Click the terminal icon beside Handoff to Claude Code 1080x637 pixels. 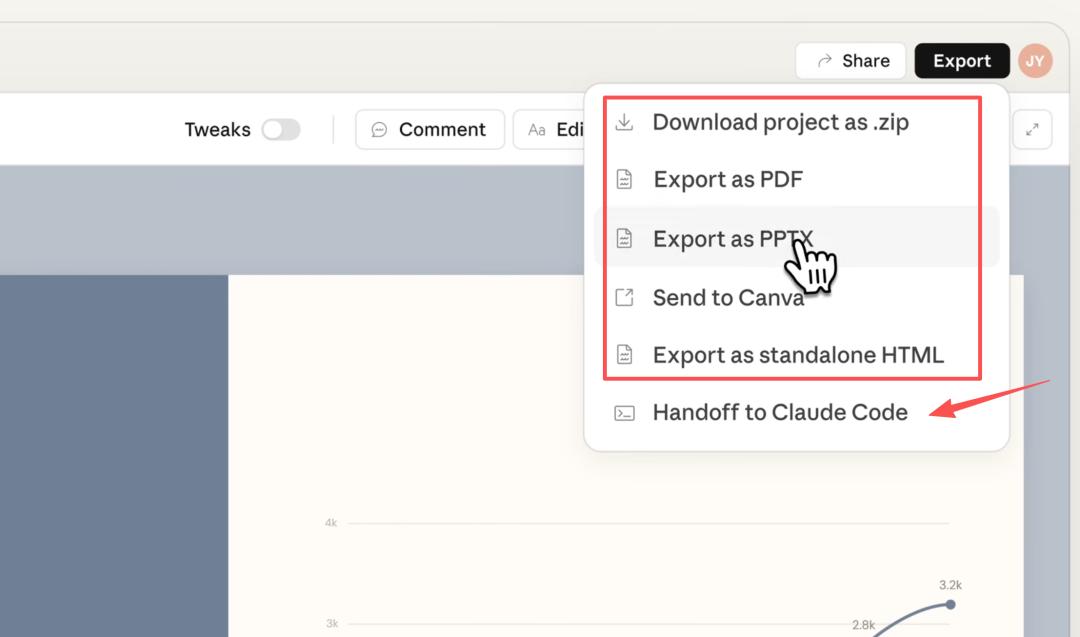click(x=624, y=413)
